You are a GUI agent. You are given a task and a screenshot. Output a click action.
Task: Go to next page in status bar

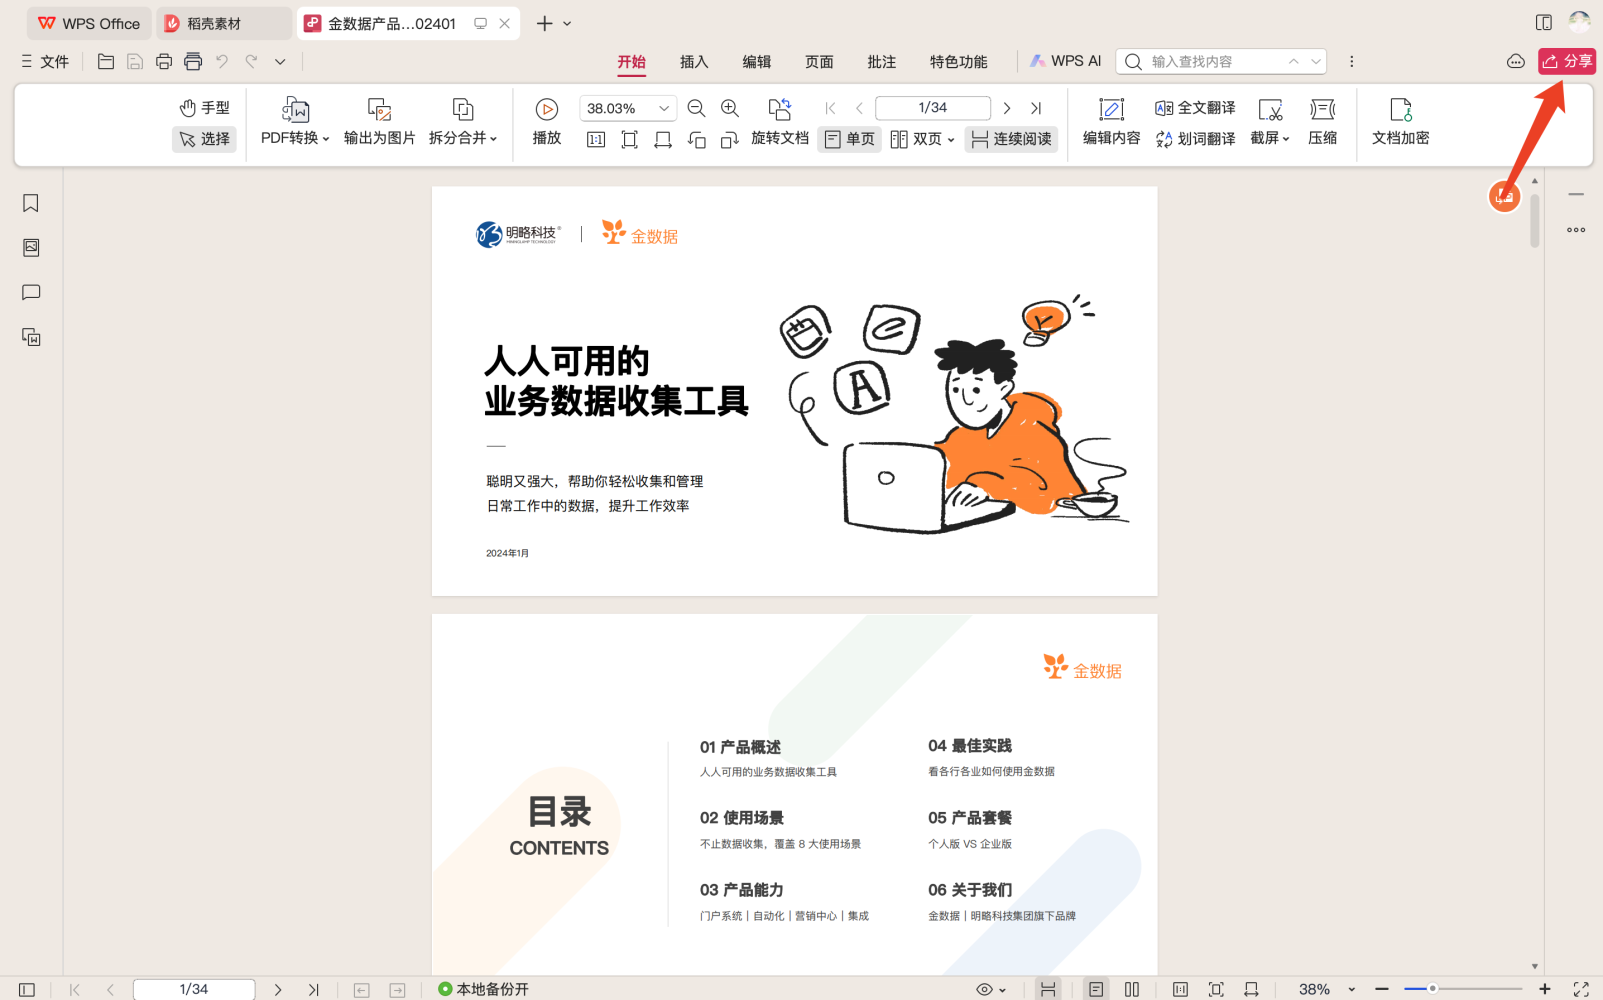point(278,989)
